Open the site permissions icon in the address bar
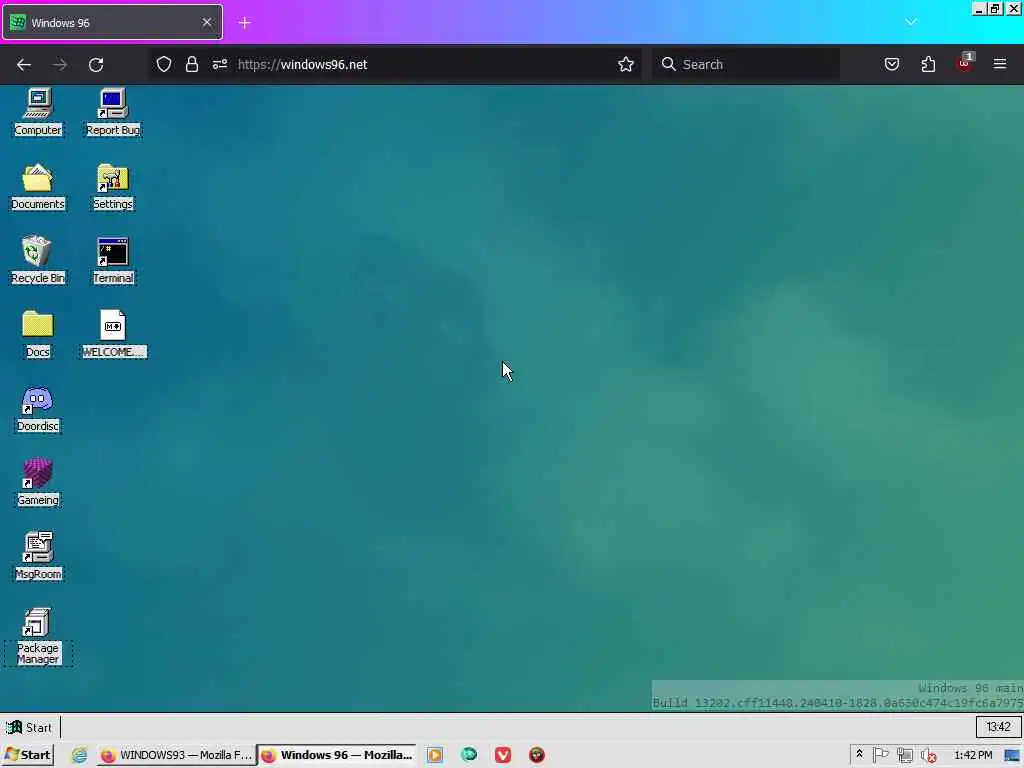The height and width of the screenshot is (768, 1024). pos(219,64)
